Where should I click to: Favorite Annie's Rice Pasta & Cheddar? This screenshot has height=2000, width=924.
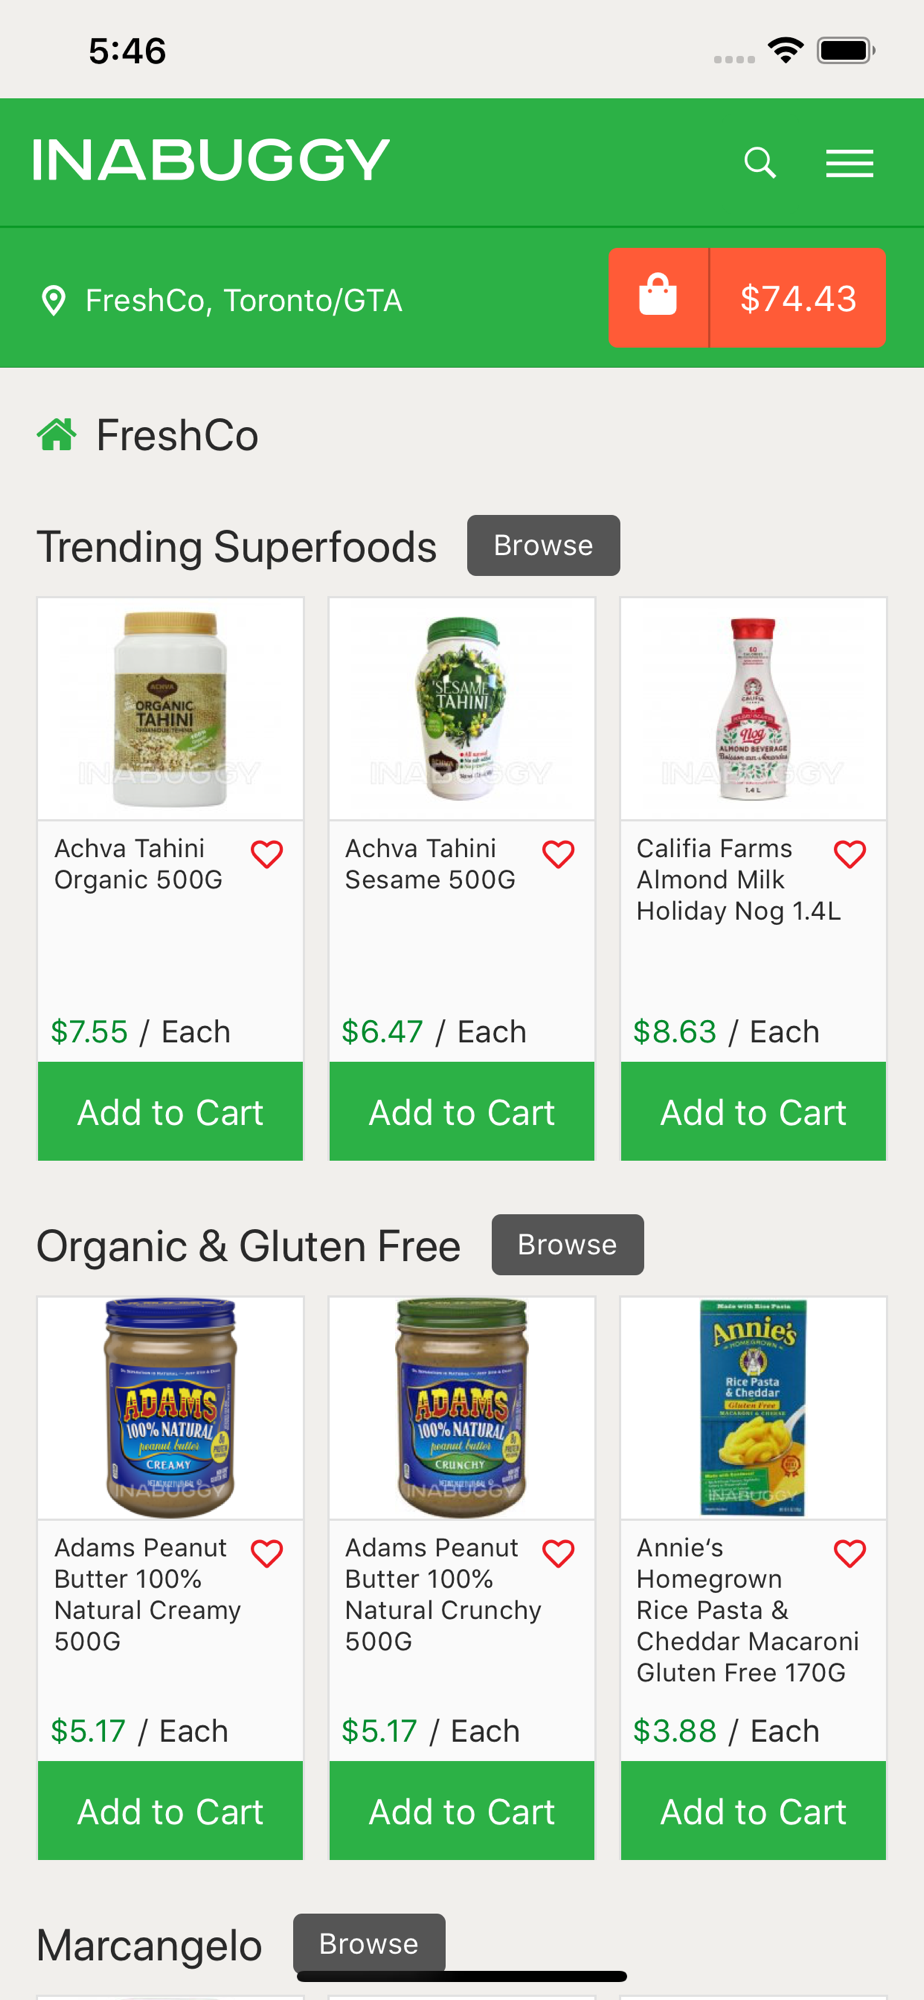(850, 1553)
